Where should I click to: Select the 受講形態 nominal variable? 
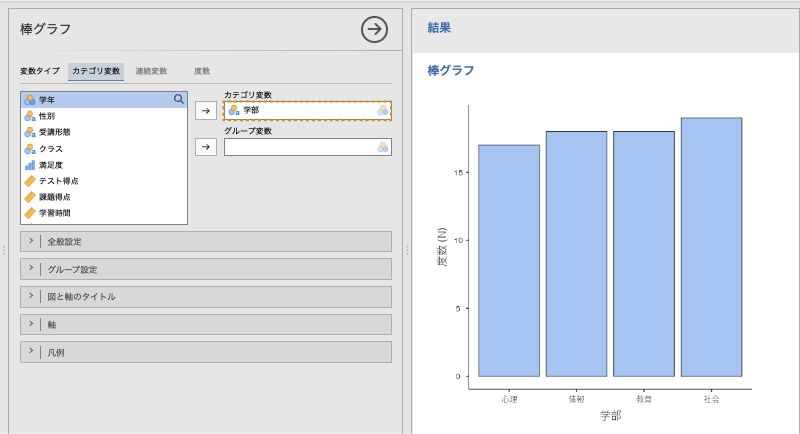55,132
